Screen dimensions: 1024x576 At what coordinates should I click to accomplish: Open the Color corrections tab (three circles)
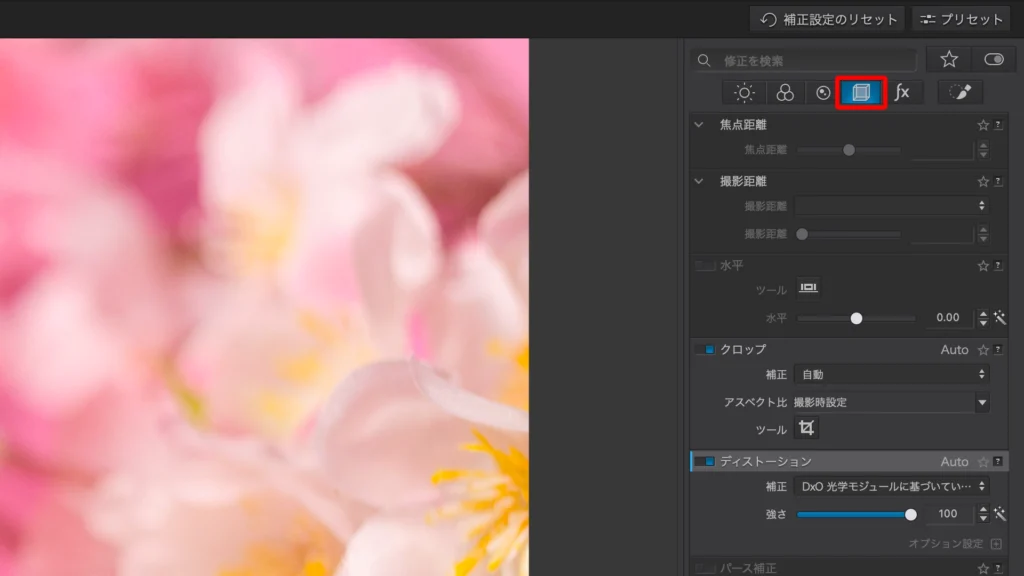785,93
